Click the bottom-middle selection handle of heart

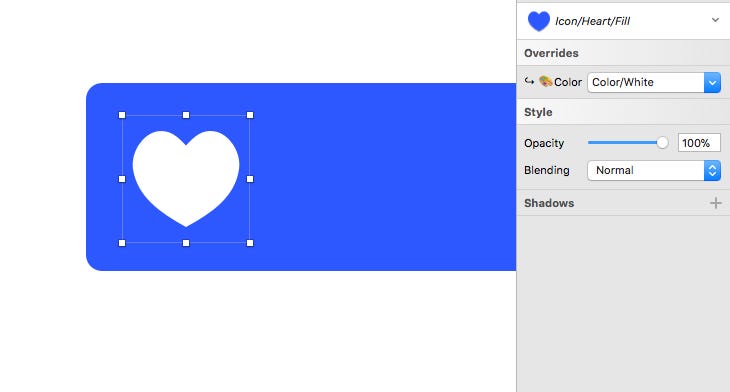[186, 243]
